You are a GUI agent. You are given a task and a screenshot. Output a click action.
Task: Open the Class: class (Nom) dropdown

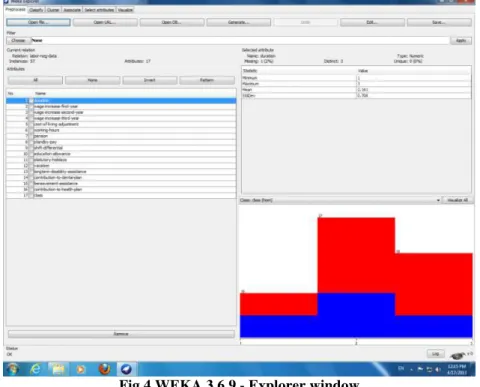[340, 200]
